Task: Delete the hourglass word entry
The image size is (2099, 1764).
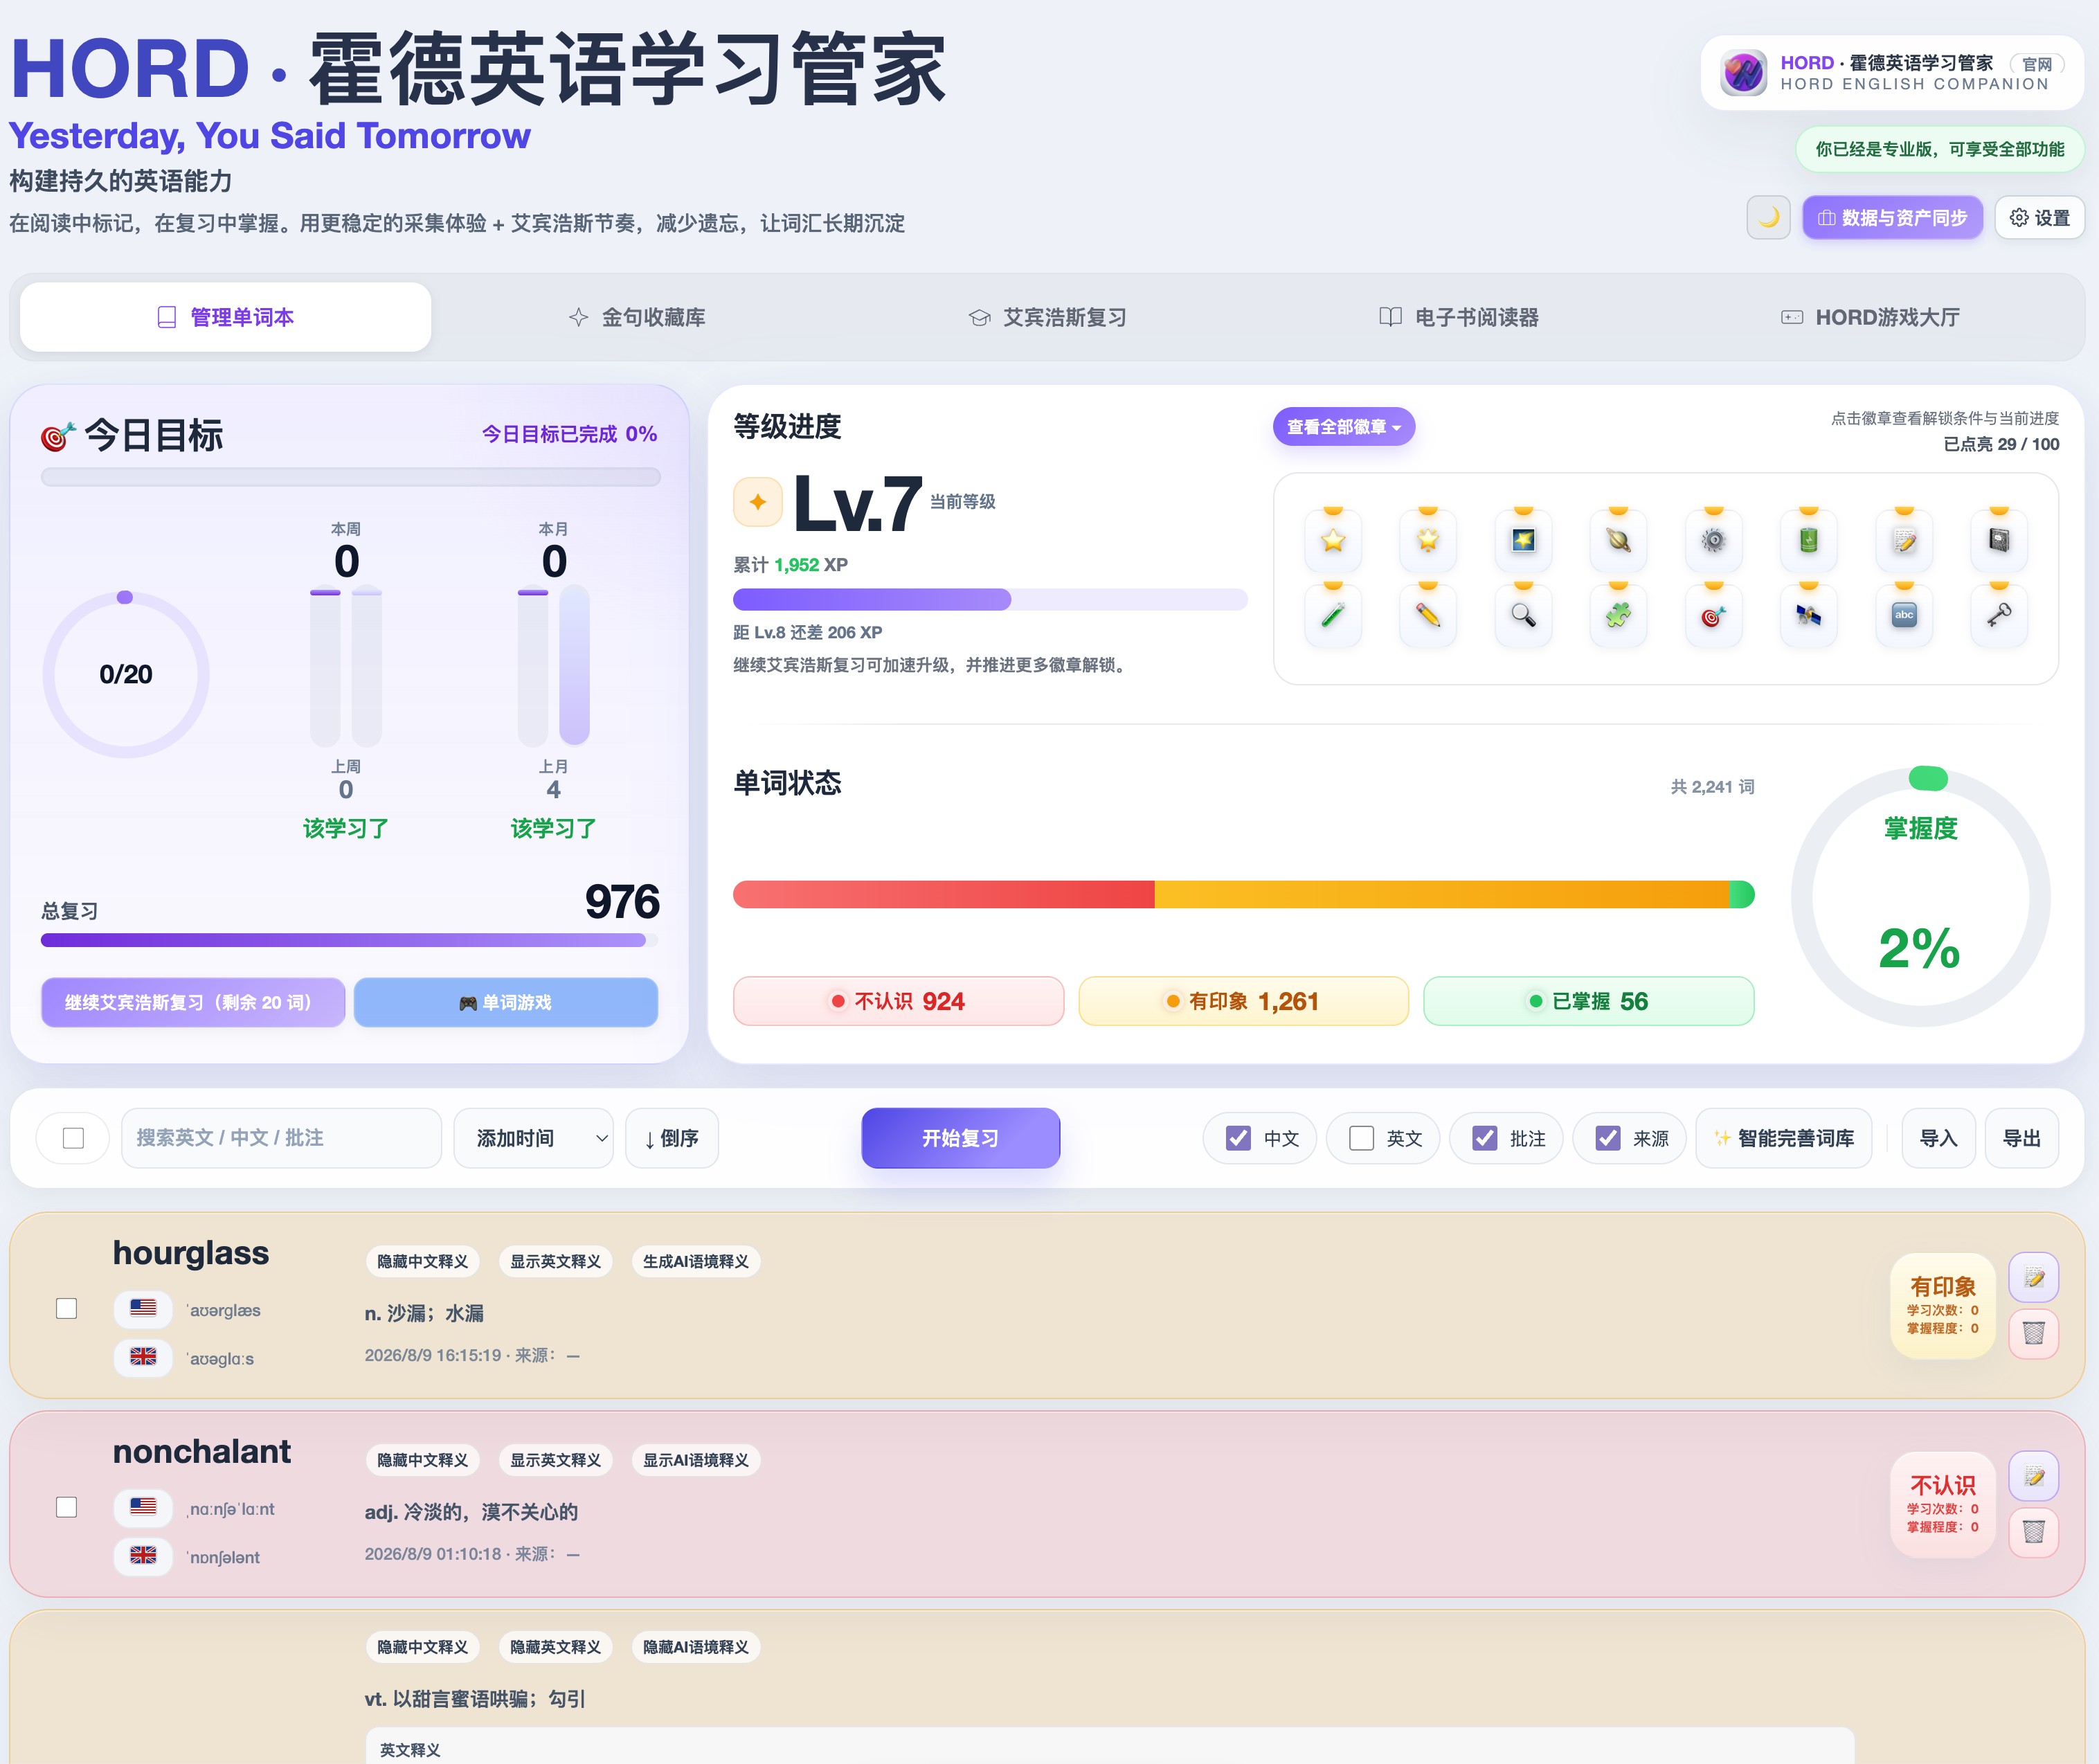Action: click(x=2034, y=1333)
